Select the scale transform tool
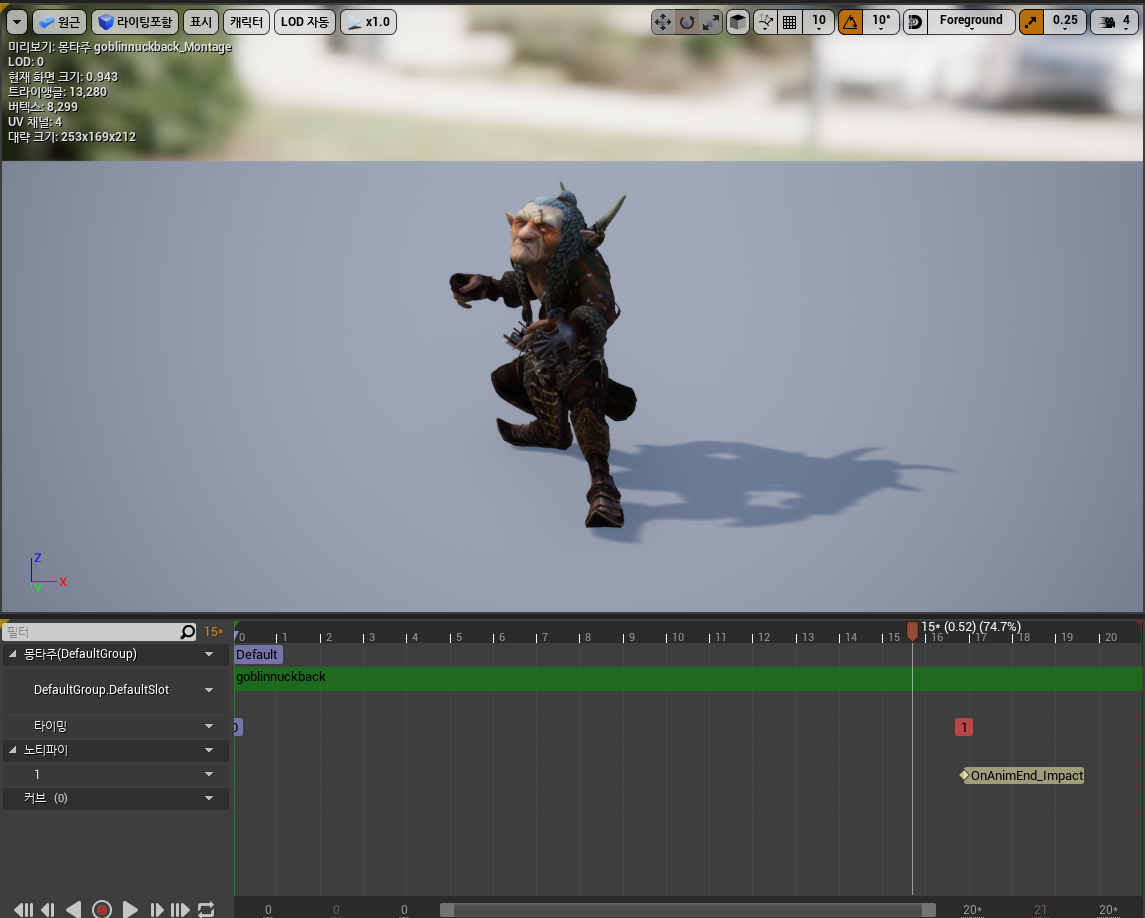Image resolution: width=1145 pixels, height=918 pixels. click(711, 22)
